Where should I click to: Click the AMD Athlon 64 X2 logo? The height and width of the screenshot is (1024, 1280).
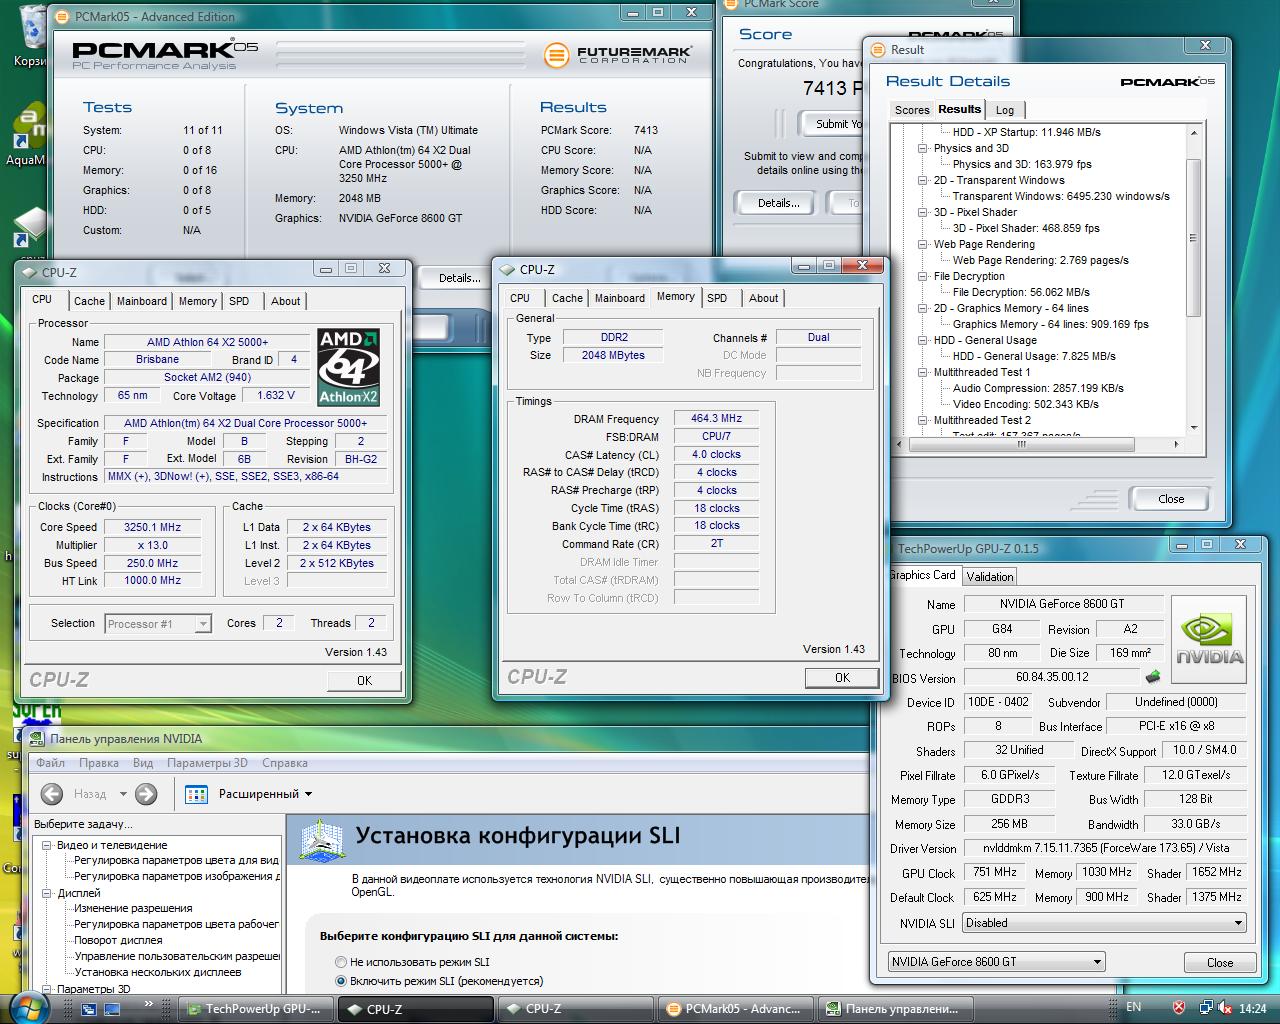[349, 367]
